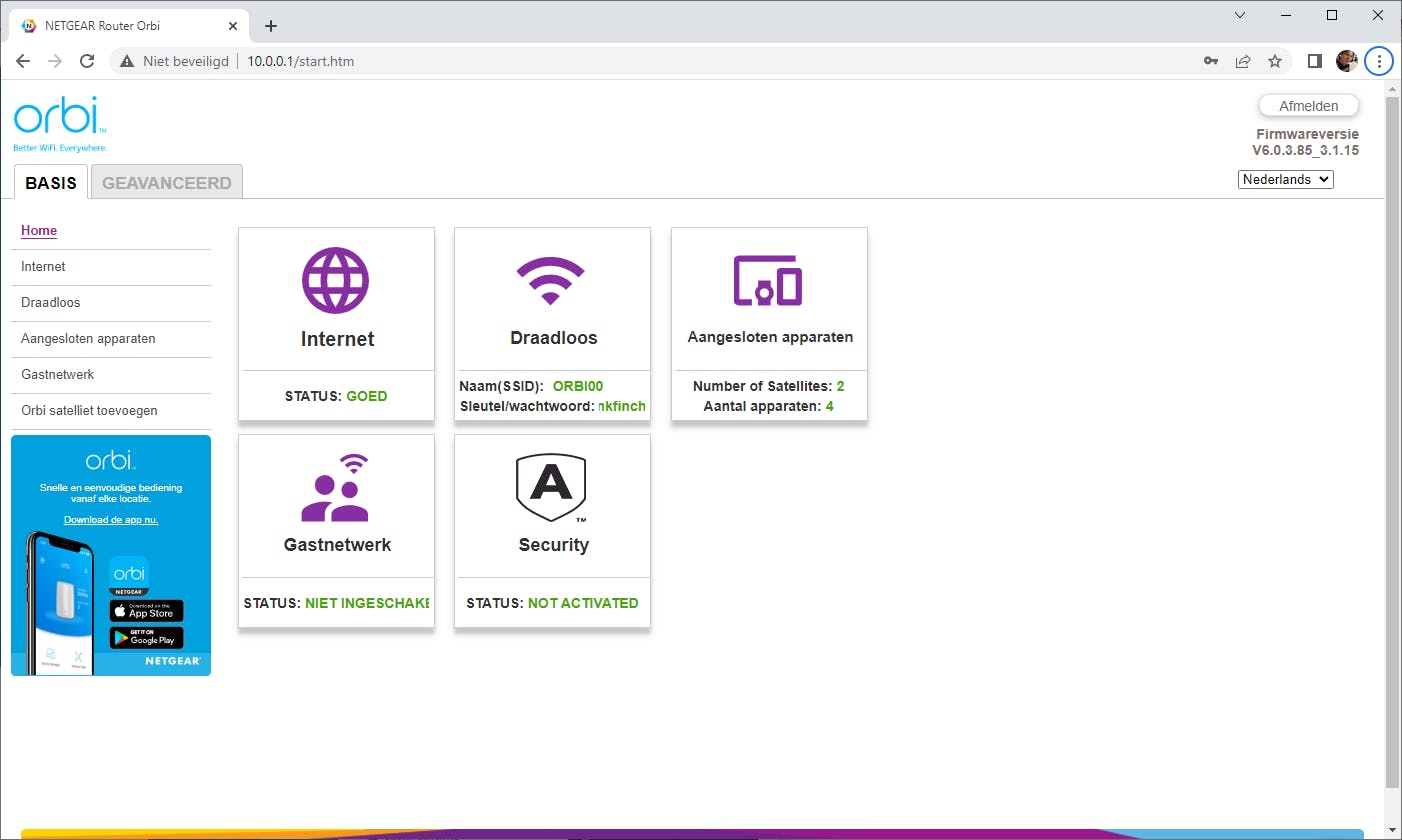Select the BASIS tab

[50, 183]
